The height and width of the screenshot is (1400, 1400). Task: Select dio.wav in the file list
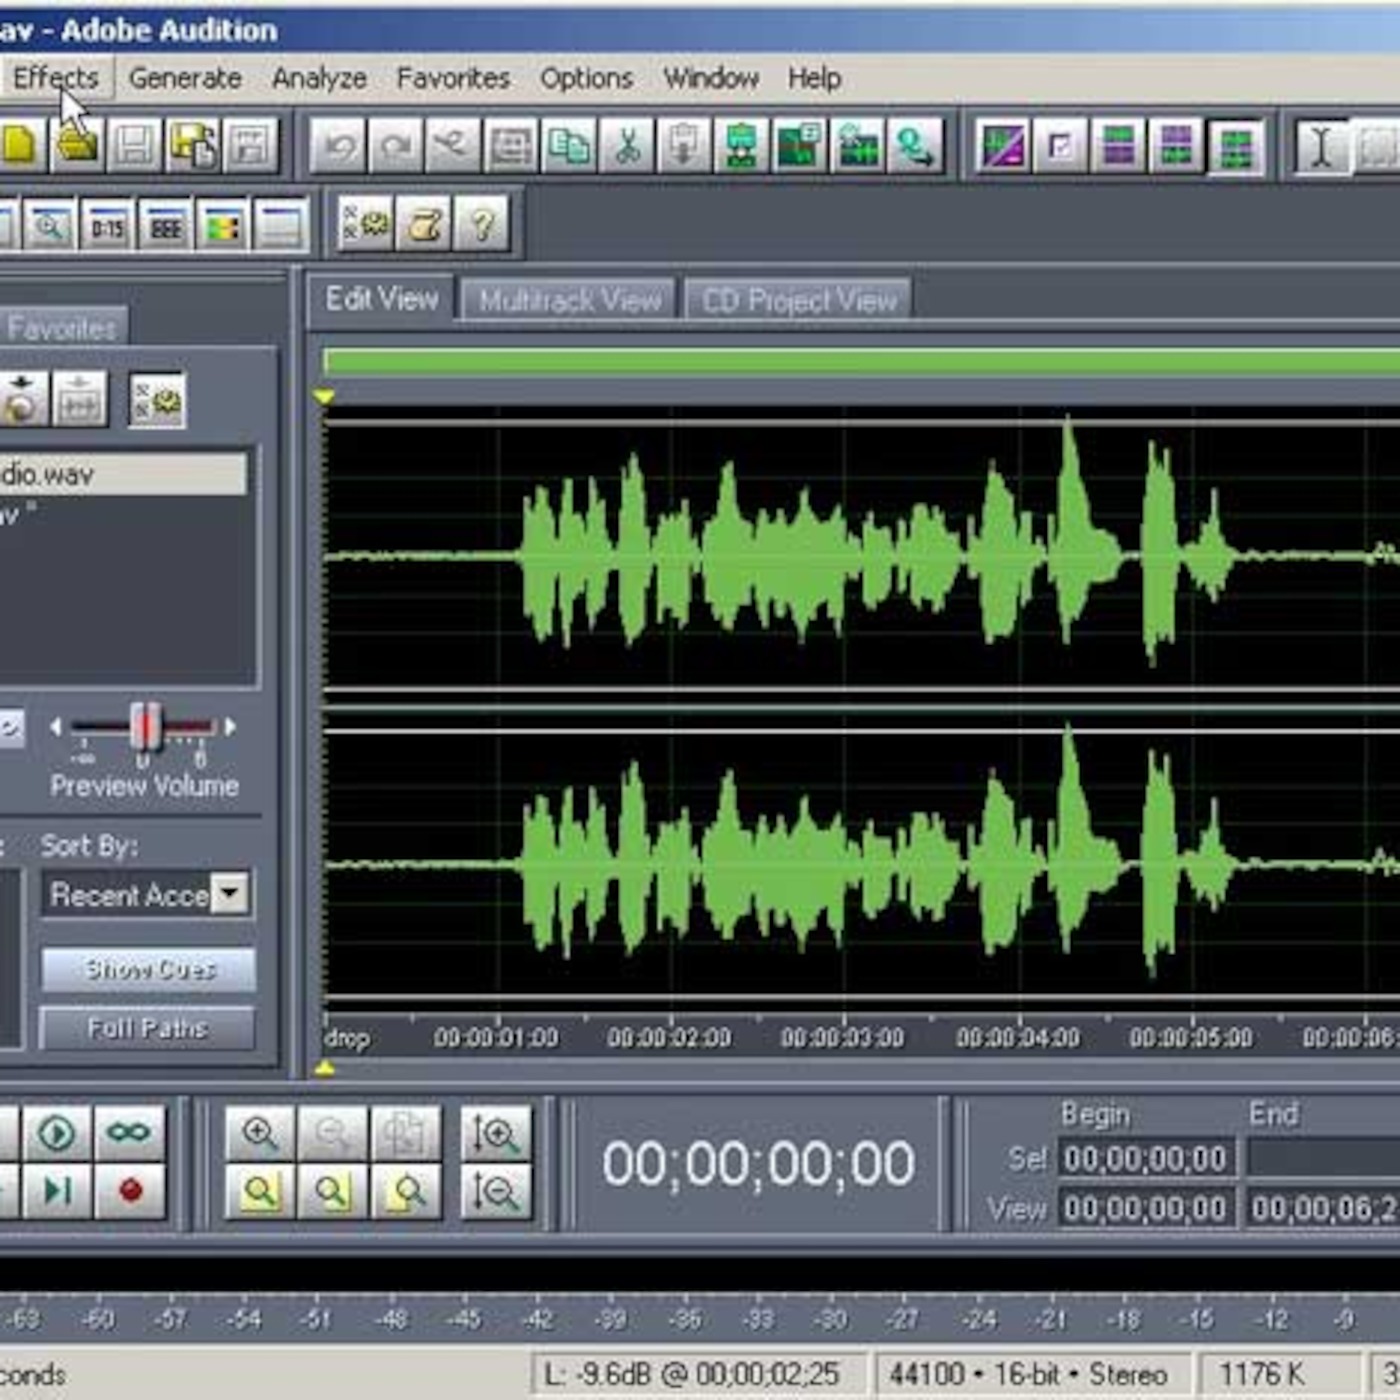[123, 474]
